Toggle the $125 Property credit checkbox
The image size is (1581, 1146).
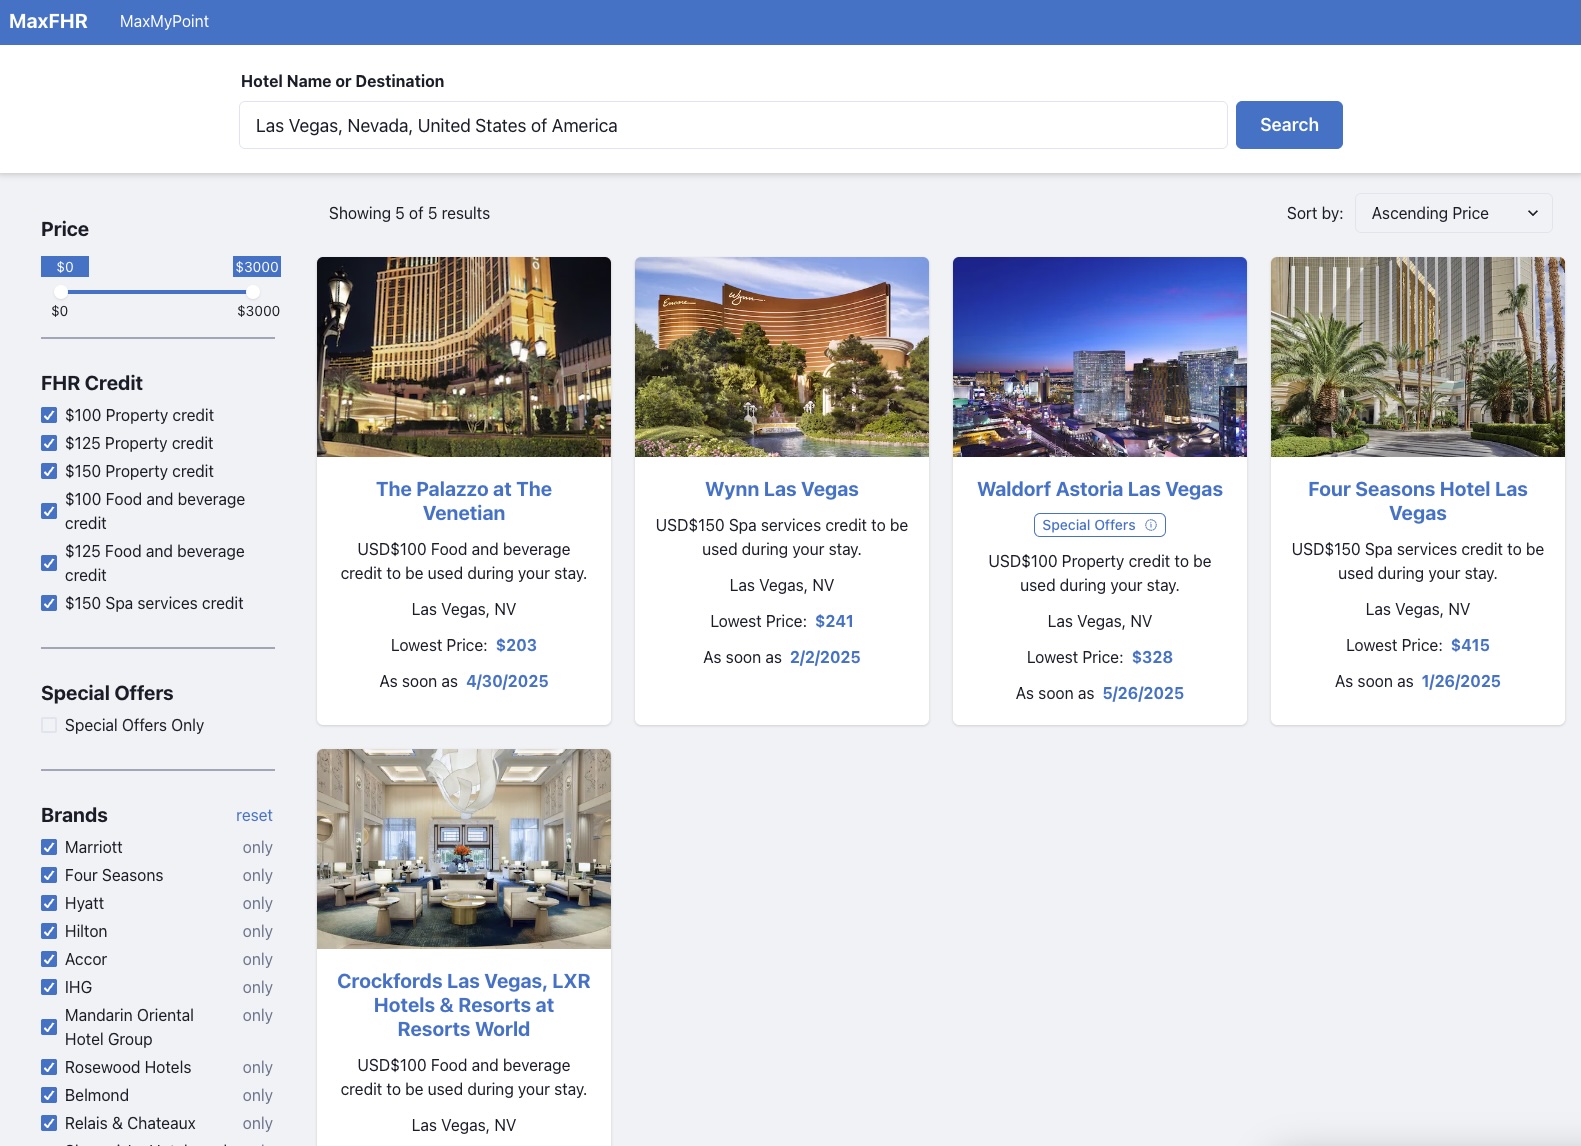pos(49,443)
